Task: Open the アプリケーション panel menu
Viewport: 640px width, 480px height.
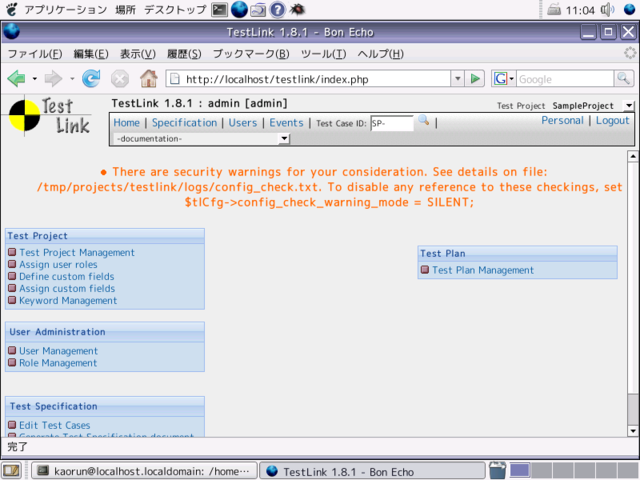Action: (65, 9)
